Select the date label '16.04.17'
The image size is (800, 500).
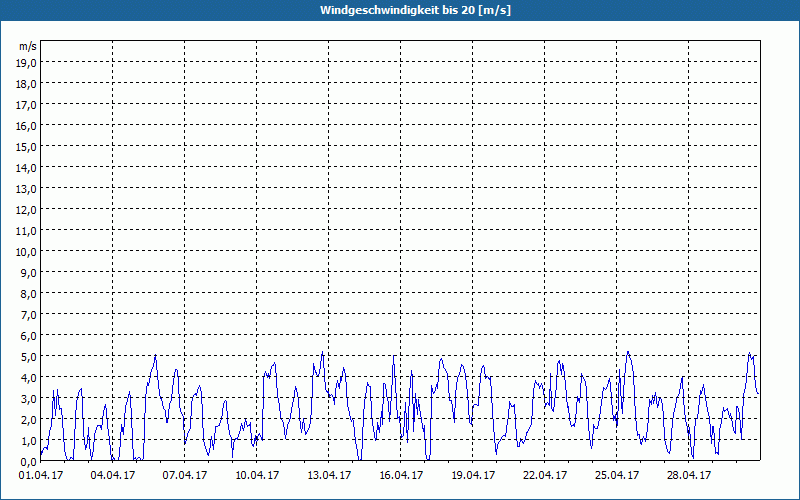click(x=401, y=475)
